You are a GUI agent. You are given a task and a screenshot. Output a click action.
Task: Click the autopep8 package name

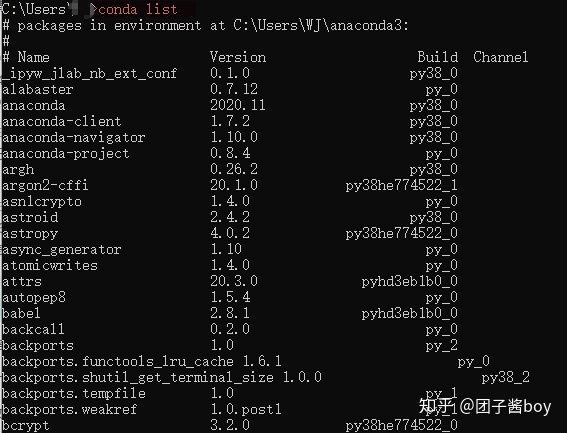pos(34,298)
